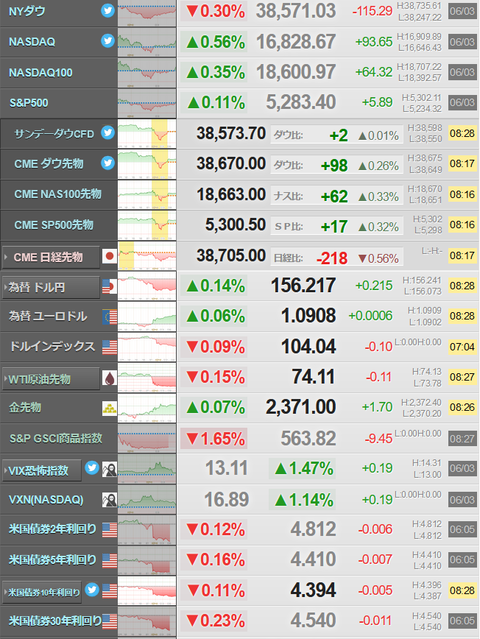Open the NYダウ mini chart thumbnail
This screenshot has height=639, width=480.
pyautogui.click(x=147, y=12)
